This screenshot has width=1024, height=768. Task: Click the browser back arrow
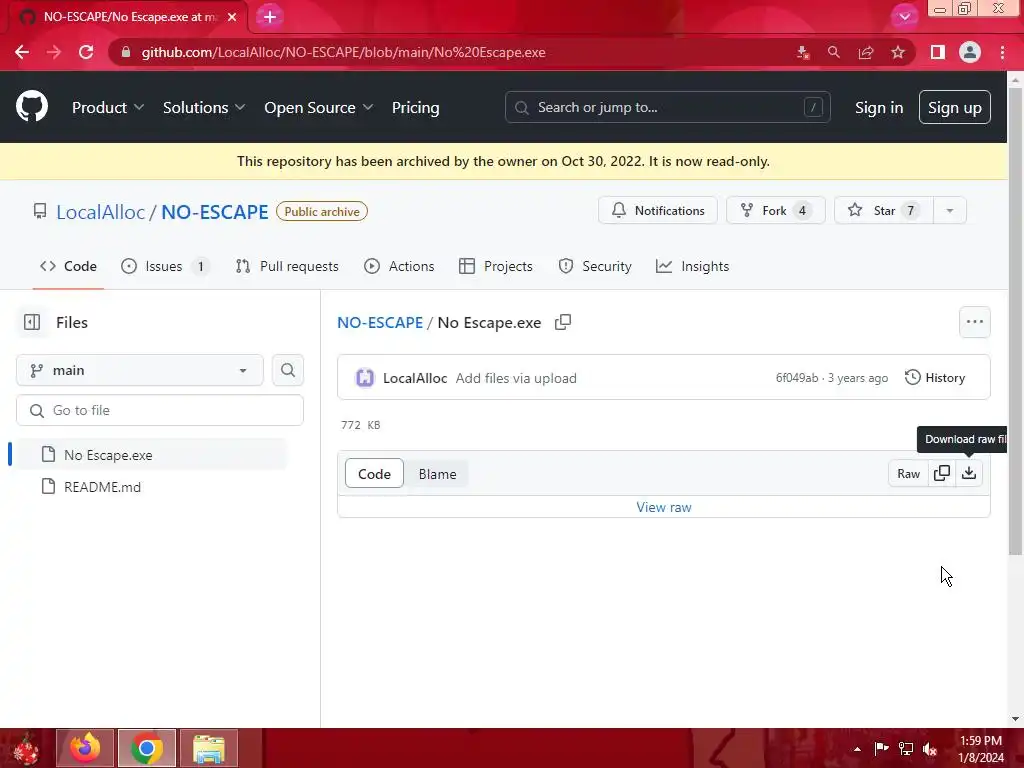click(x=22, y=52)
